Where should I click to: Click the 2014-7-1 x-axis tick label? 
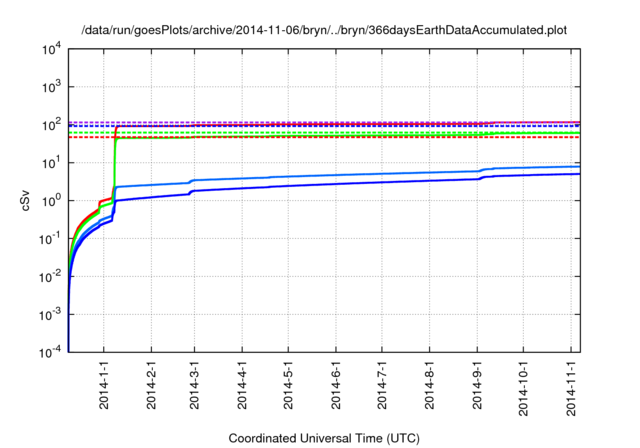382,385
